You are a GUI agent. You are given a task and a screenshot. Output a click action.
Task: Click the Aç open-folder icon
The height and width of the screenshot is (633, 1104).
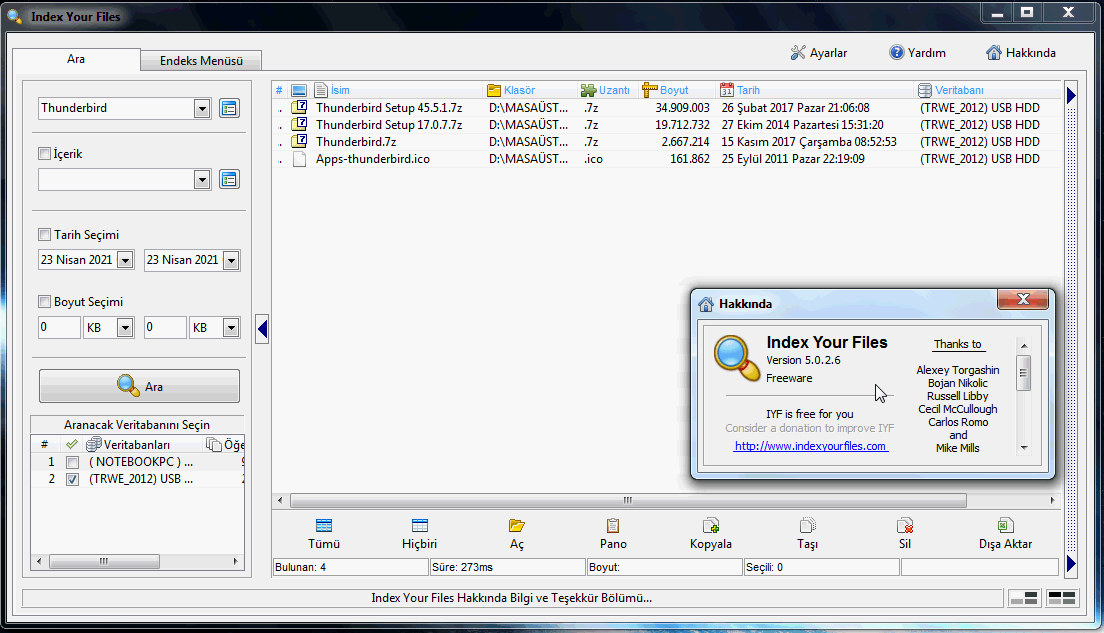(517, 525)
